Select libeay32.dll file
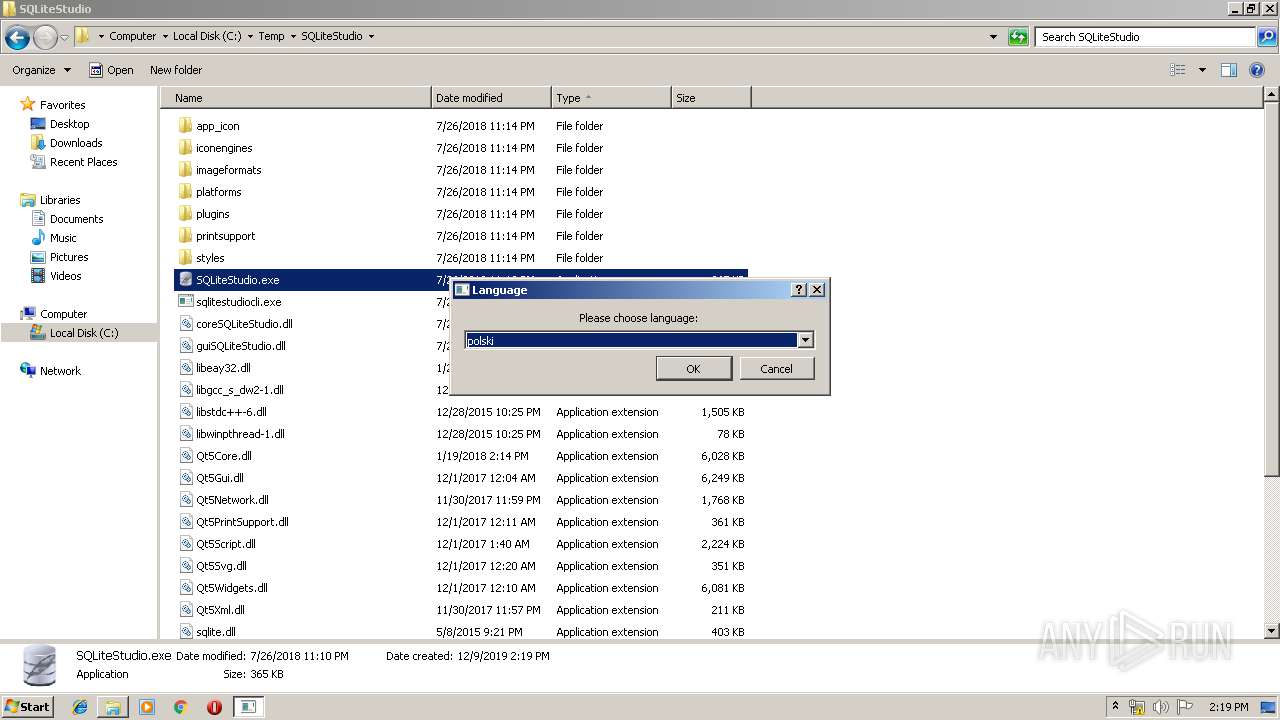The height and width of the screenshot is (720, 1280). (223, 368)
